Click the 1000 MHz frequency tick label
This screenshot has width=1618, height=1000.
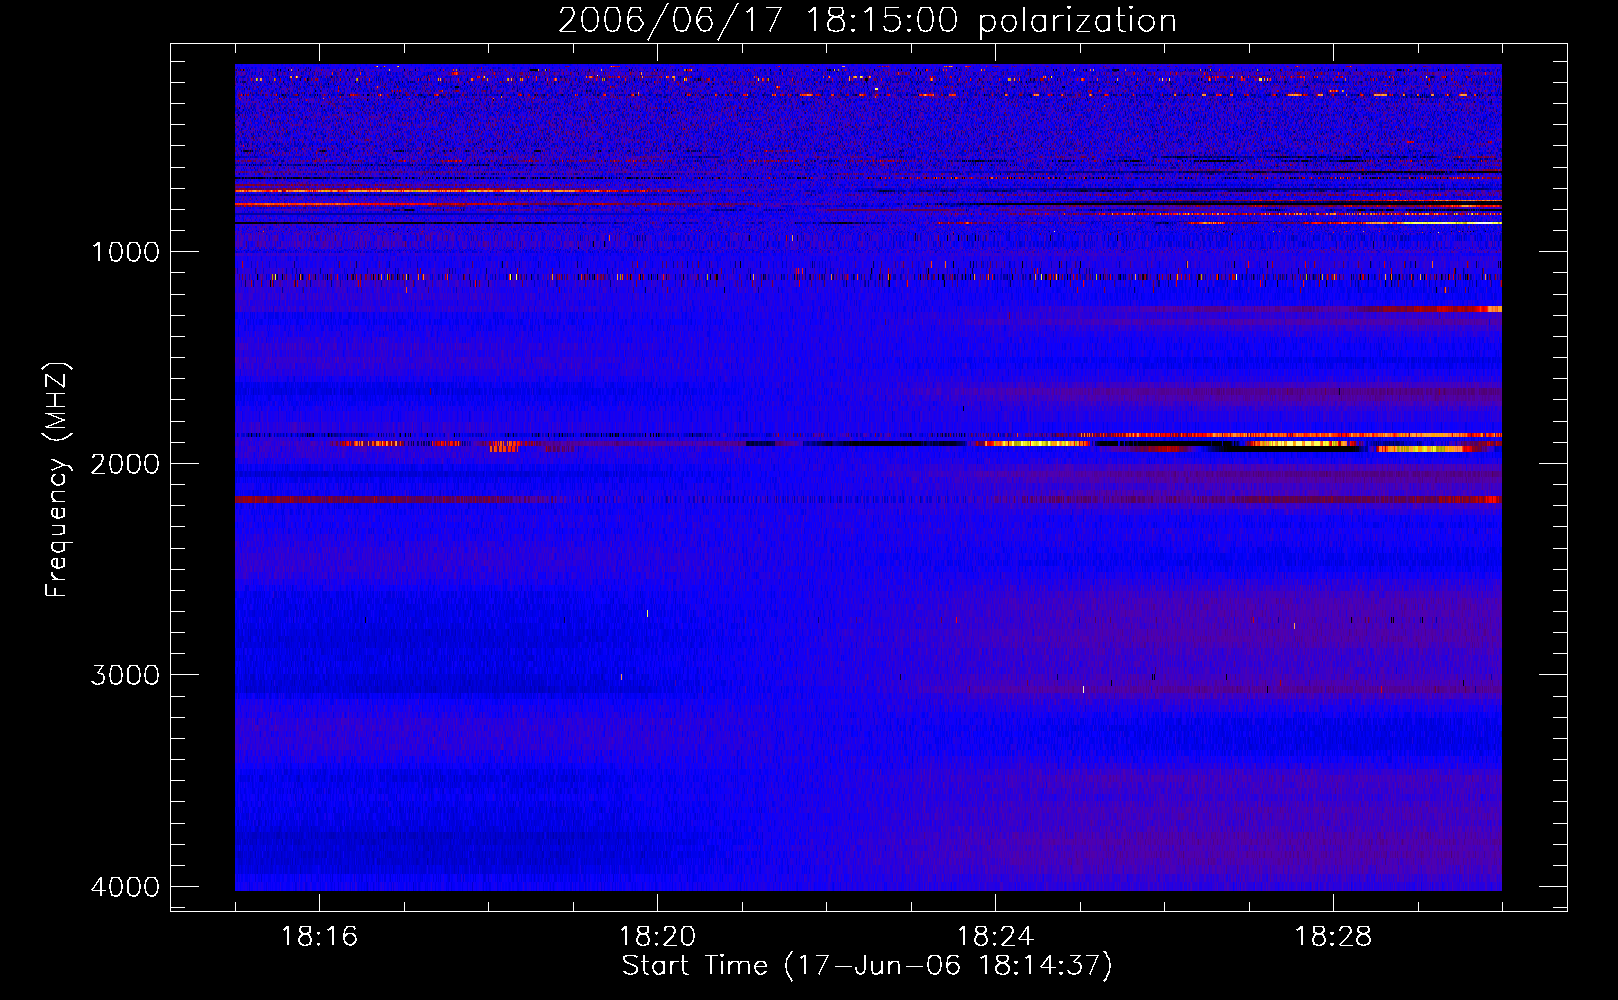coord(126,252)
